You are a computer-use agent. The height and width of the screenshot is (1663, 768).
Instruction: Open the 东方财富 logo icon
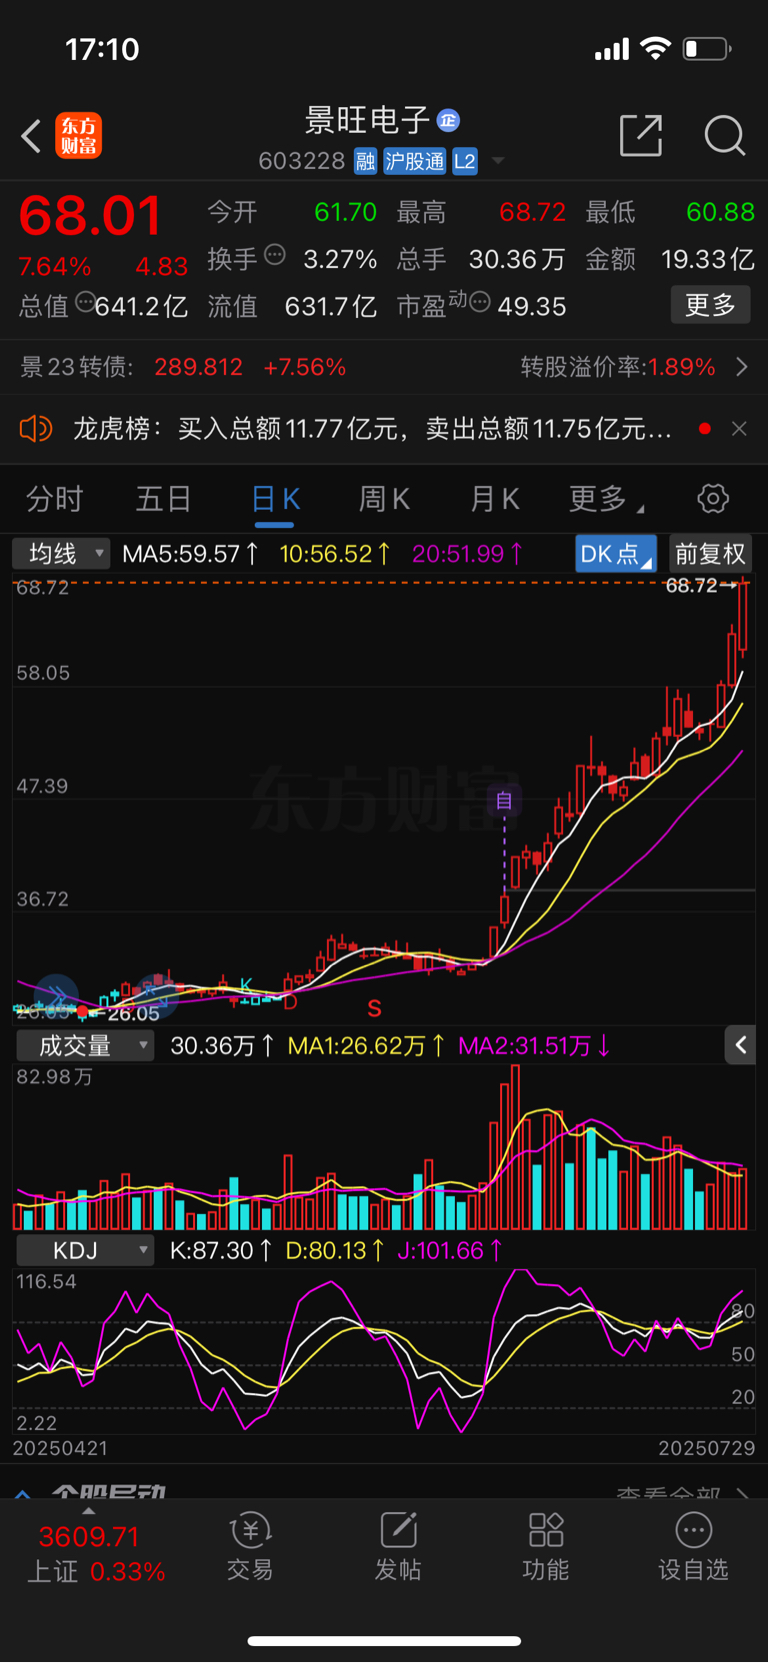78,136
